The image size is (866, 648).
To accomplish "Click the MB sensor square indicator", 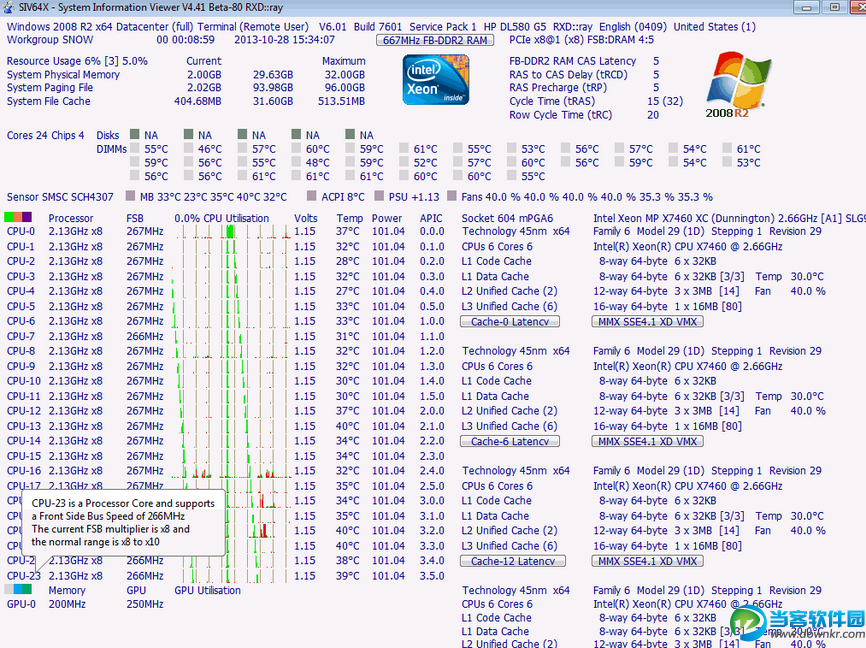I will [130, 197].
